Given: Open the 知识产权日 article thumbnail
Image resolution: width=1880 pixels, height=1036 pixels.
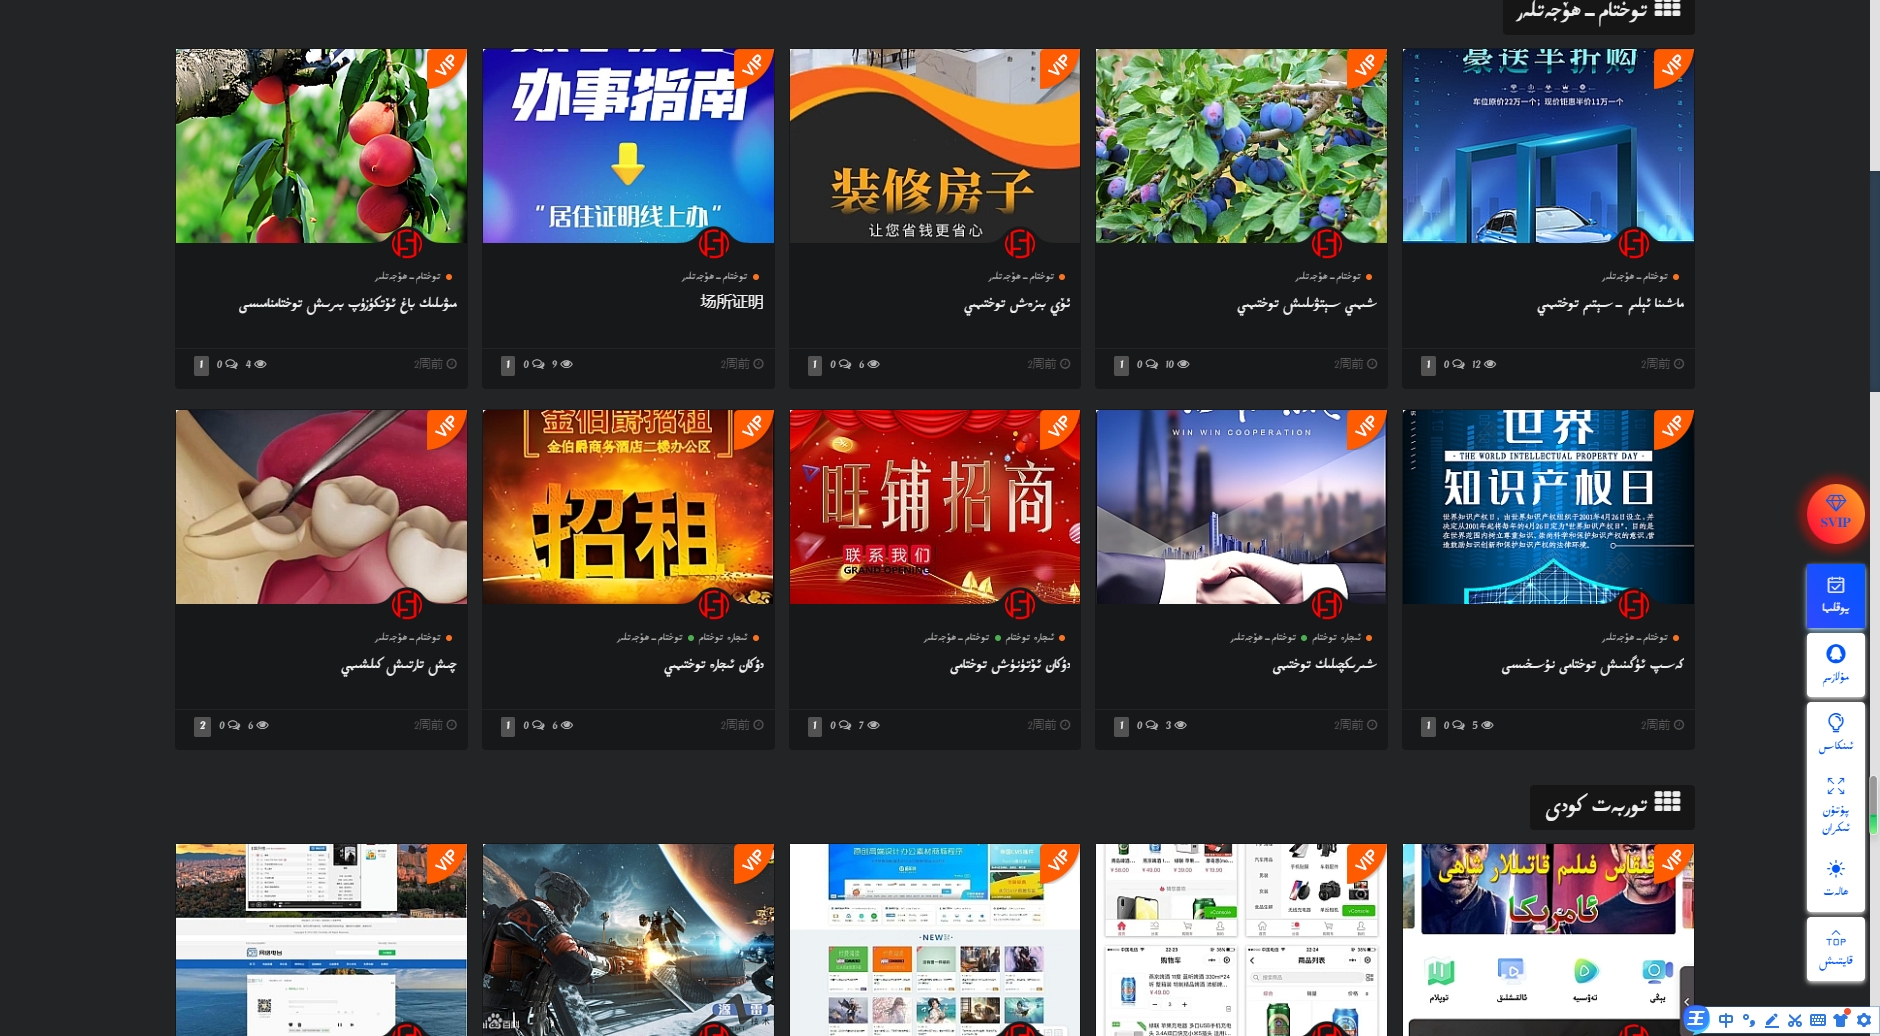Looking at the screenshot, I should 1547,507.
